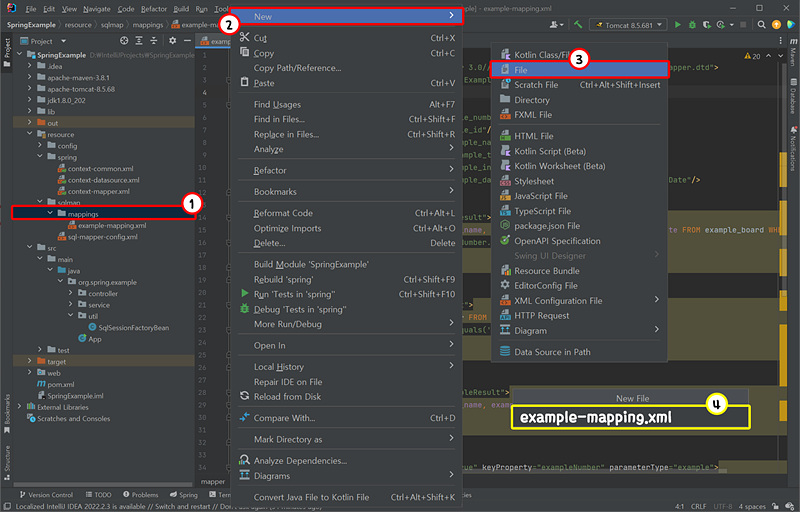800x512 pixels.
Task: Choose Scratch File in New submenu
Action: pos(579,85)
